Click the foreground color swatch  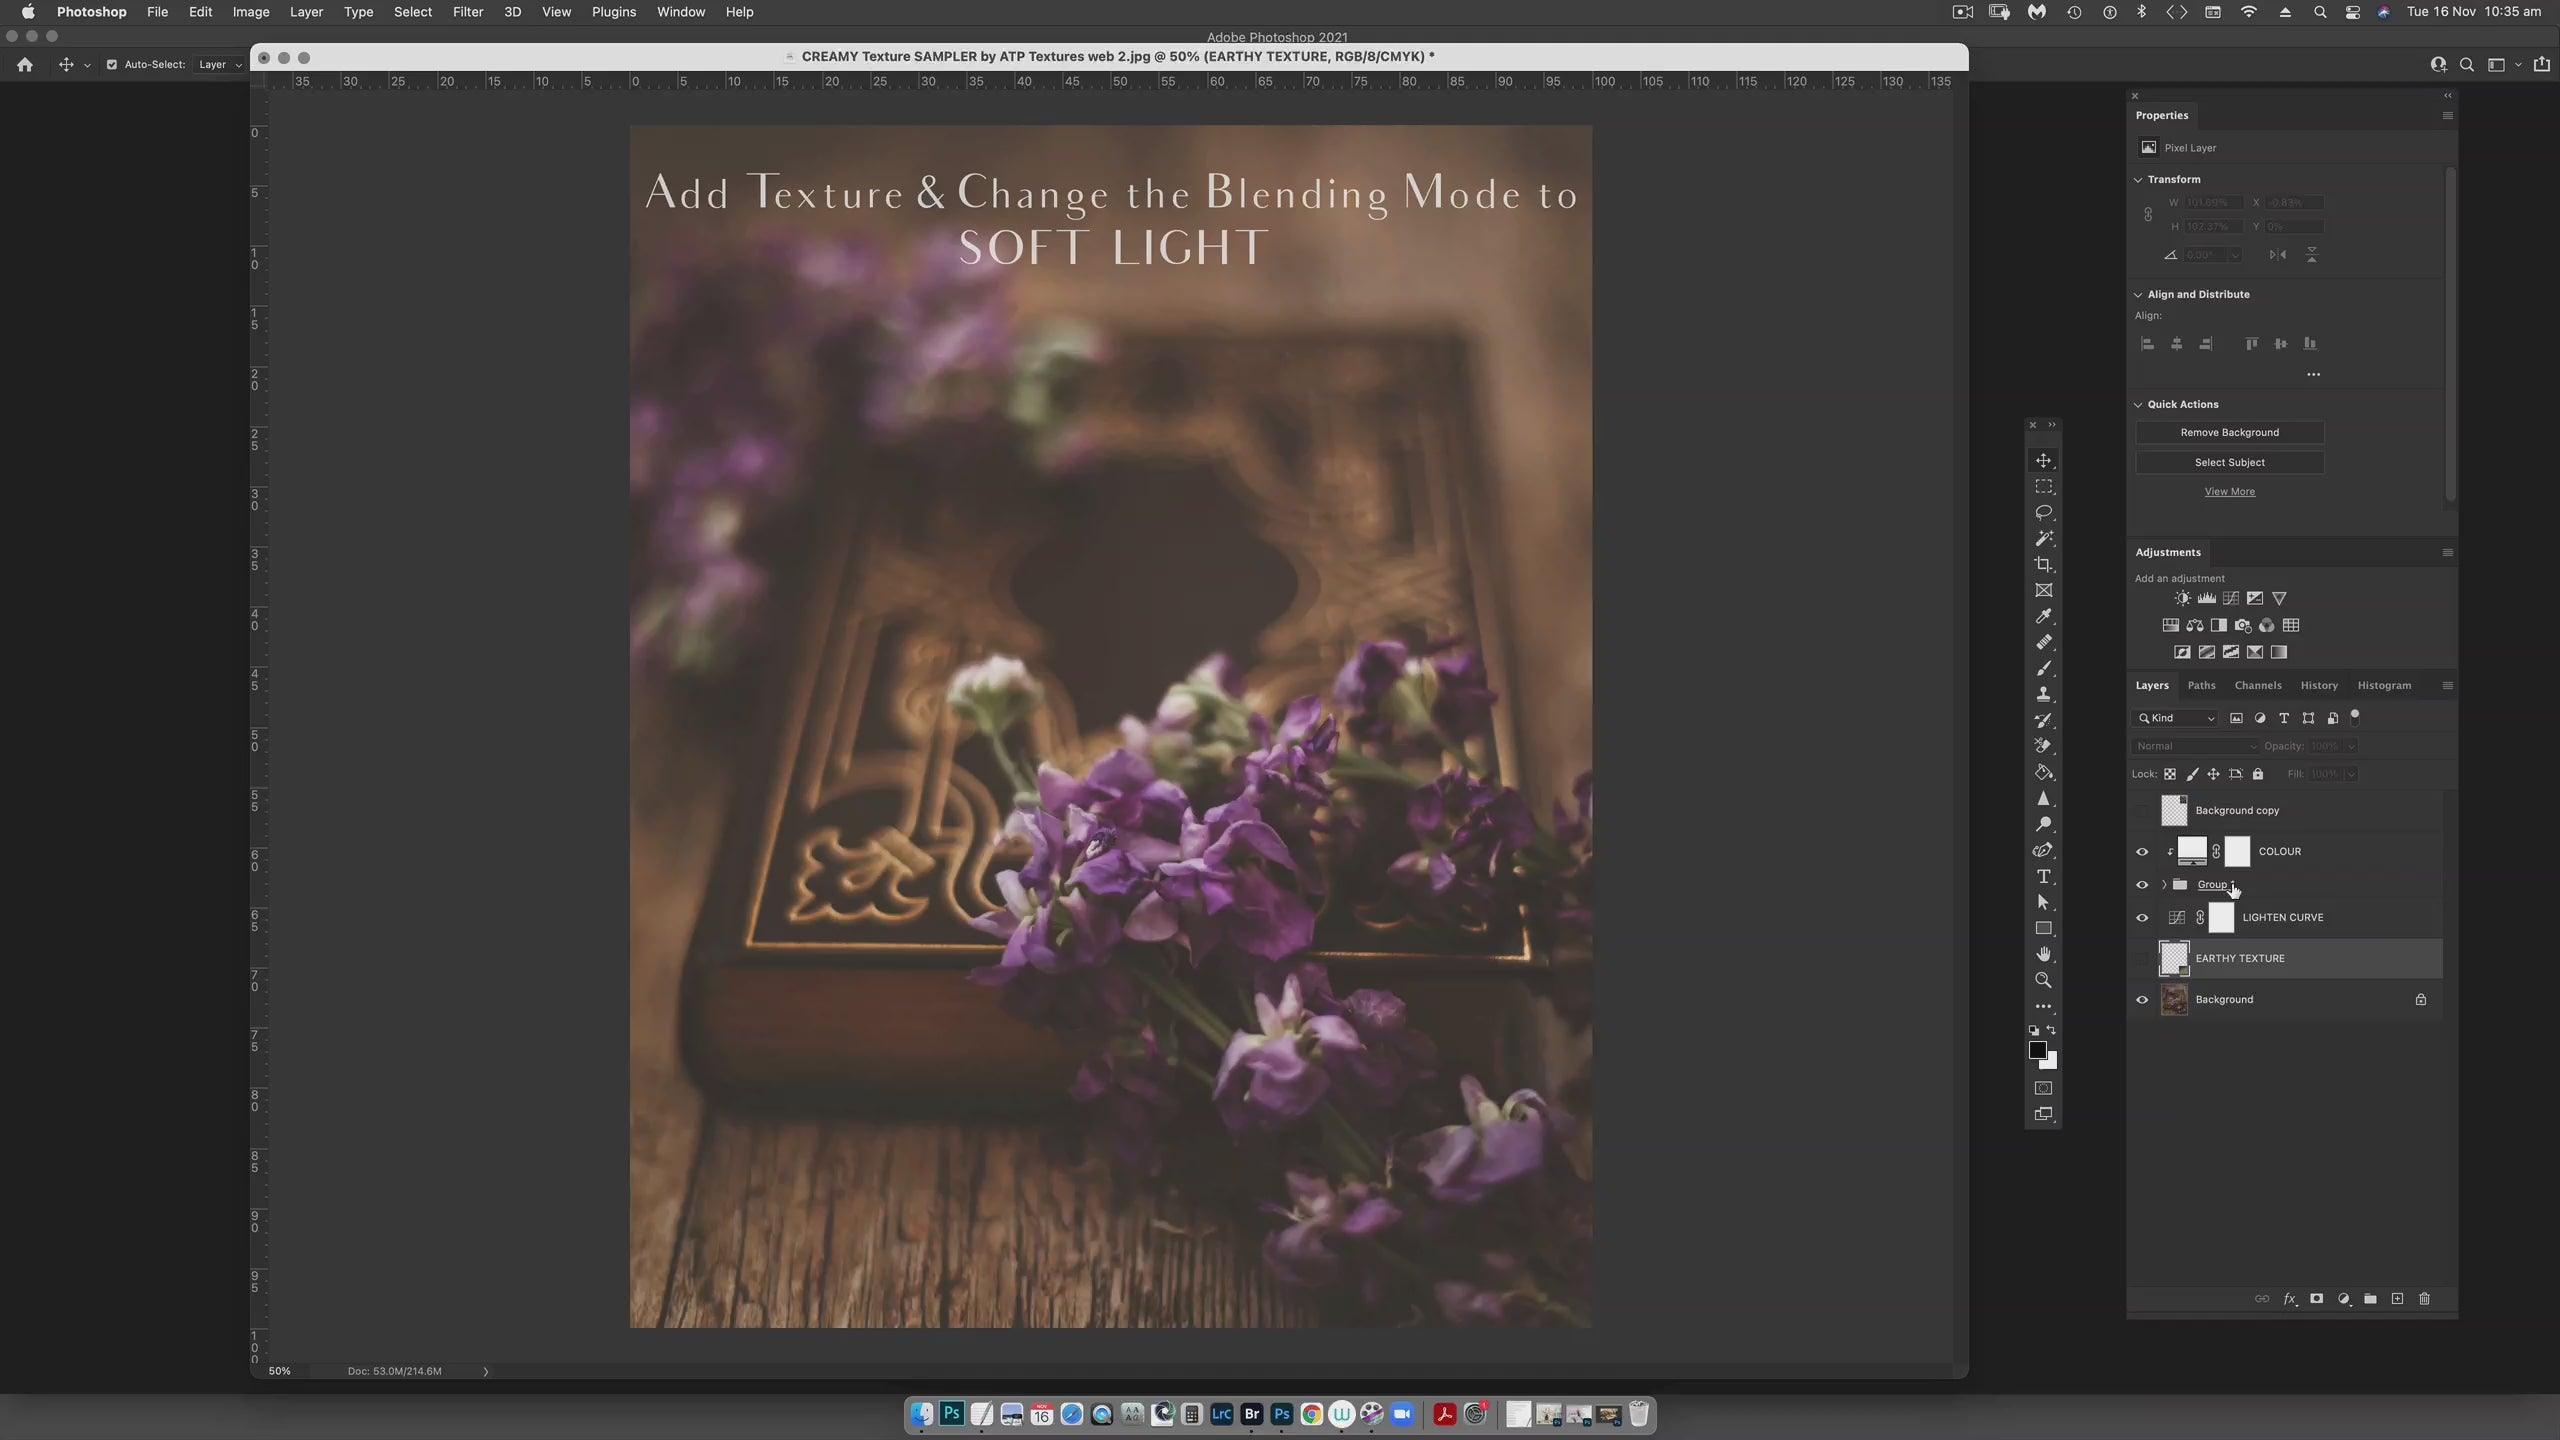click(x=2036, y=1049)
